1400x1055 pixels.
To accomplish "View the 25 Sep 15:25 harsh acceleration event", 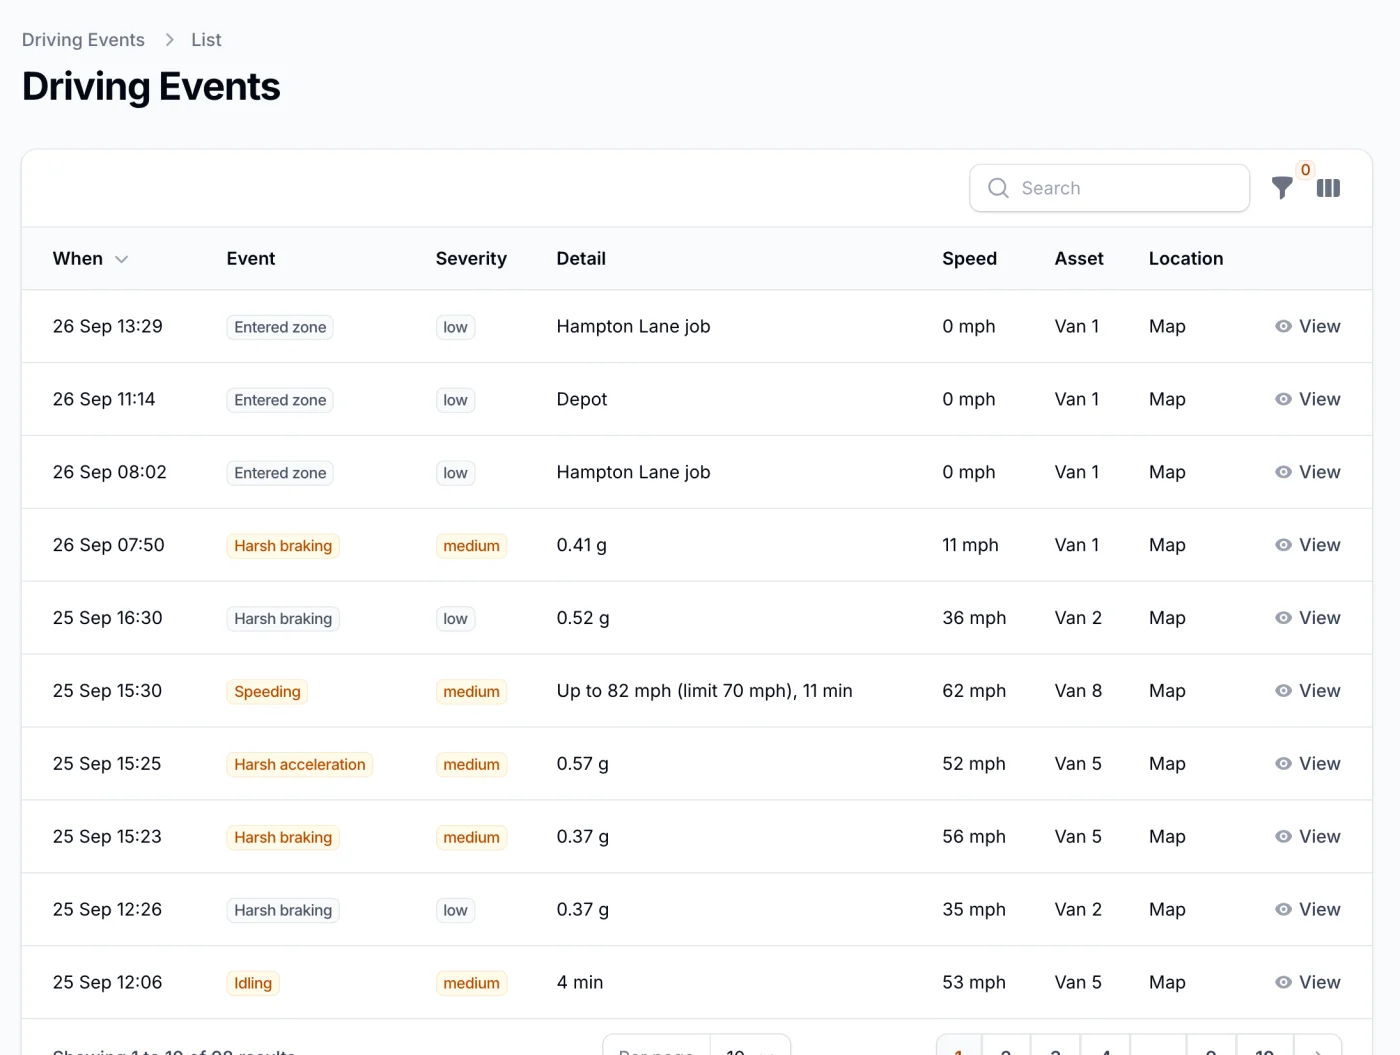I will point(1308,764).
